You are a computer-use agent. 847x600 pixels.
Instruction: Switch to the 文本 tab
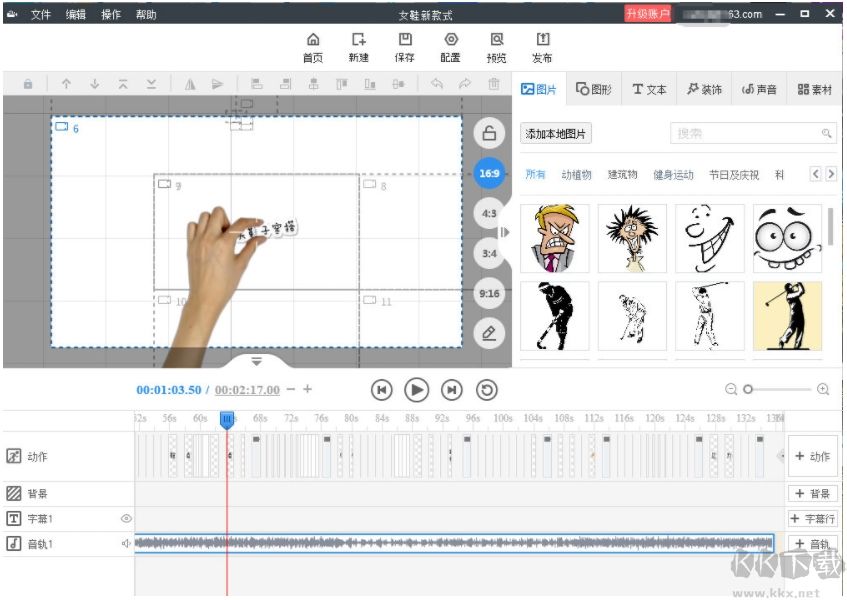(x=649, y=89)
